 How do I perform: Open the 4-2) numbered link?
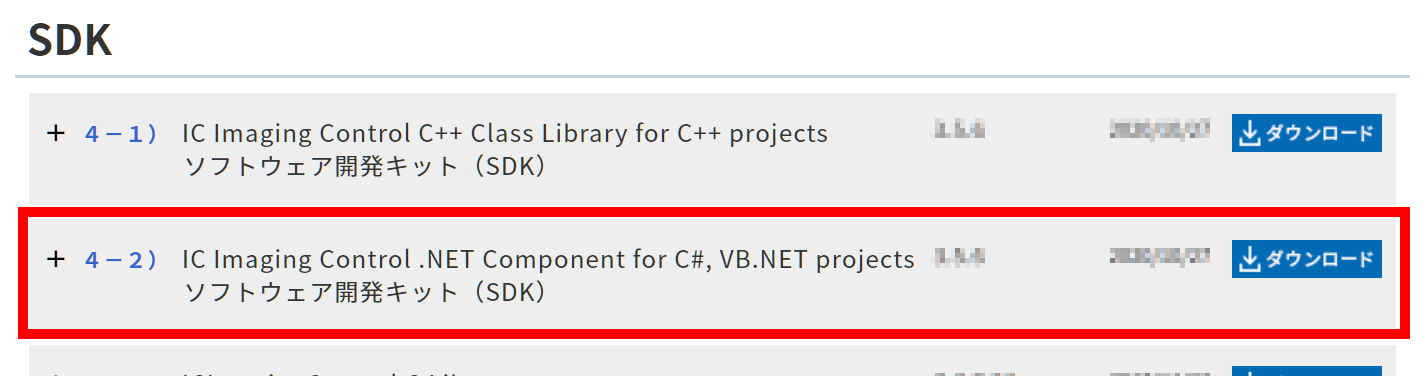pos(122,260)
